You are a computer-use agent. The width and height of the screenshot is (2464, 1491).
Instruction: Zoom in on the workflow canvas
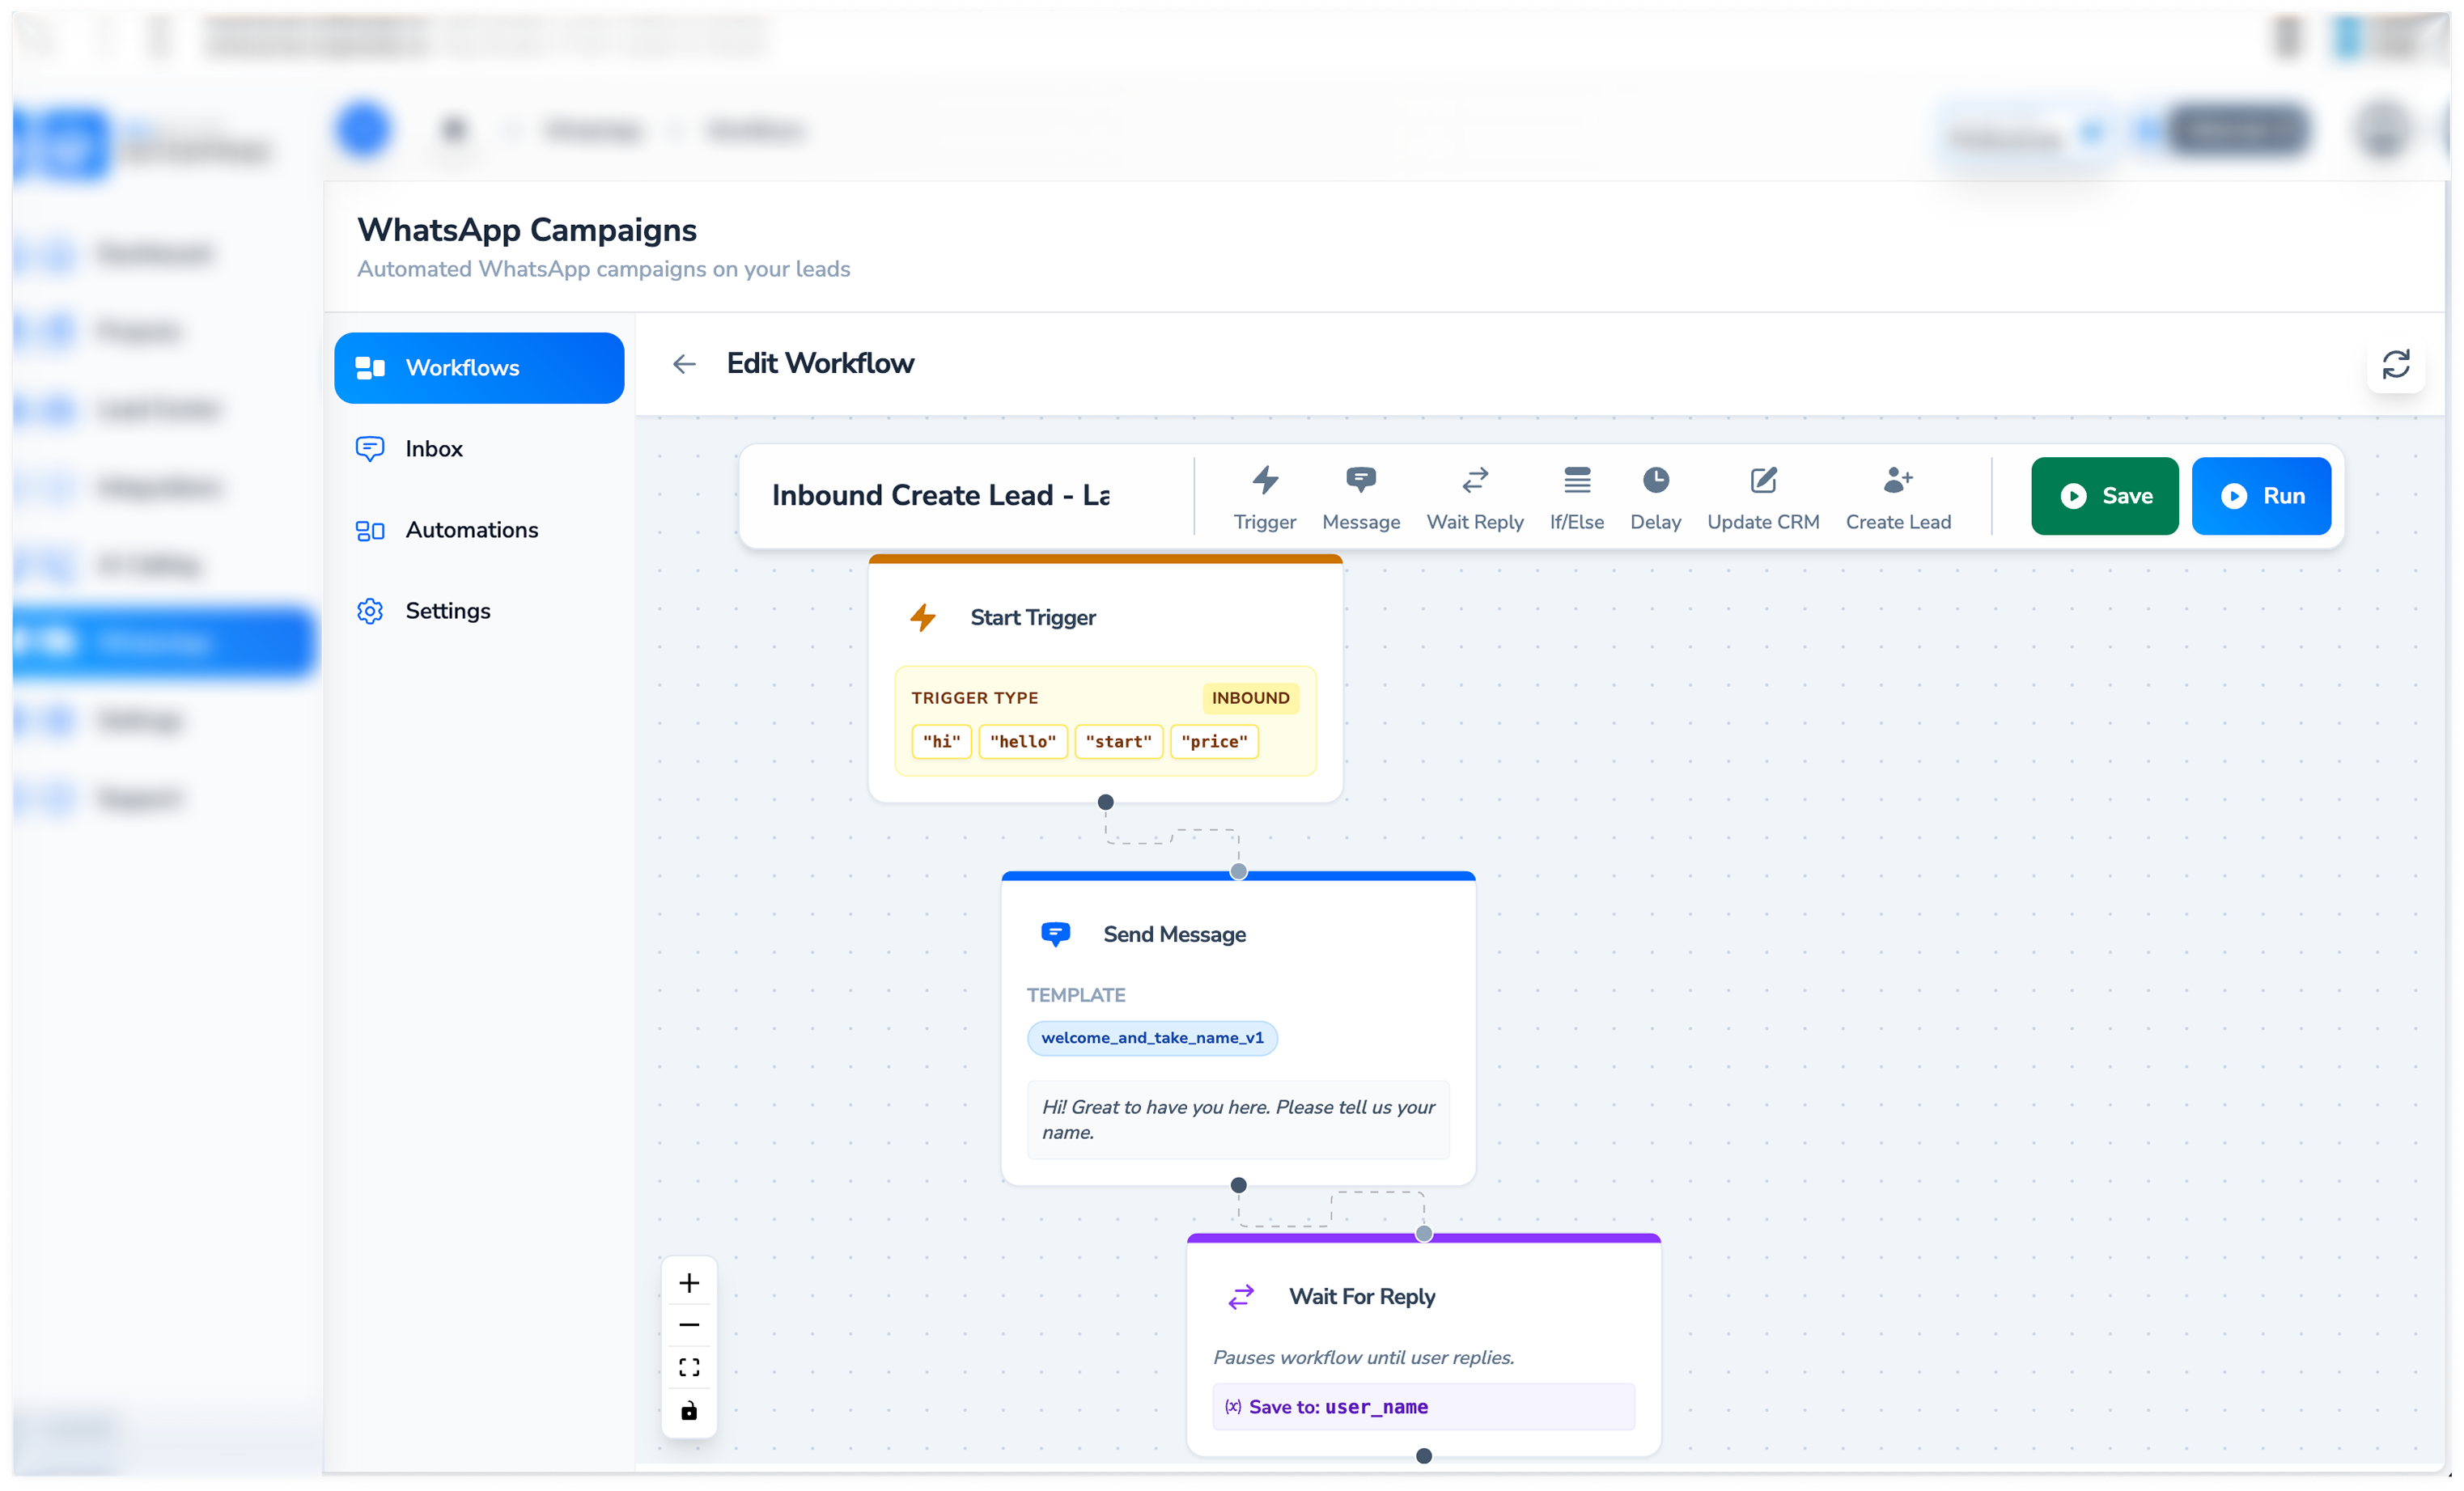(689, 1283)
